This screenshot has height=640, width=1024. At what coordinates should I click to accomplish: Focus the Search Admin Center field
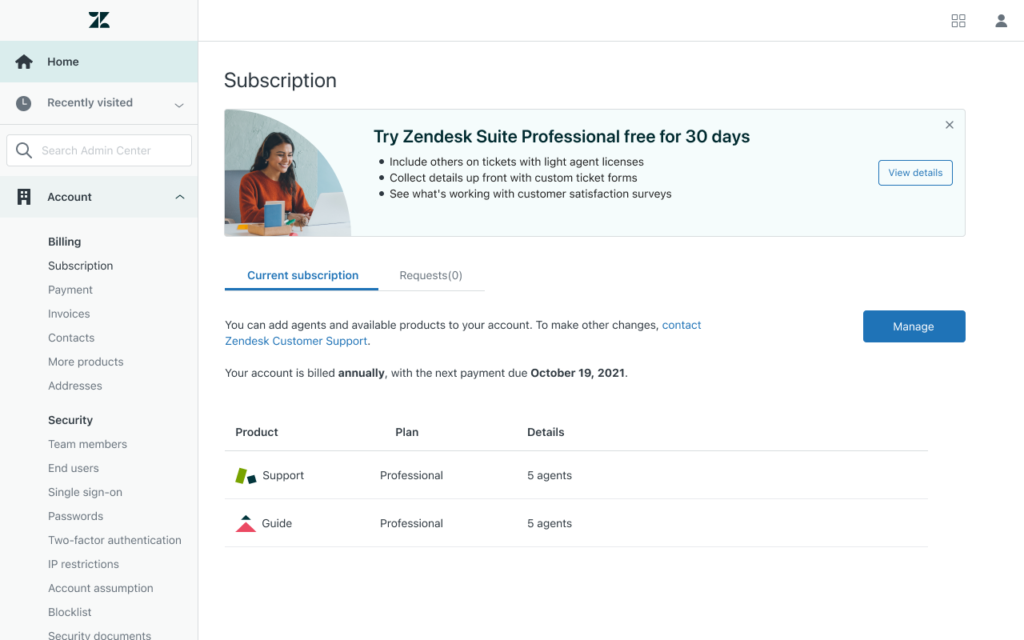pos(110,151)
